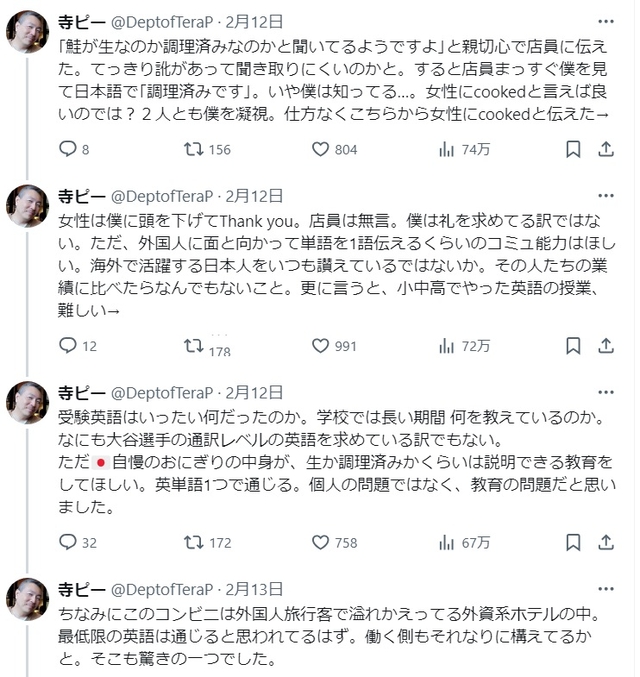This screenshot has width=640, height=677.
Task: Like the tweet with 758 likes
Action: point(321,542)
